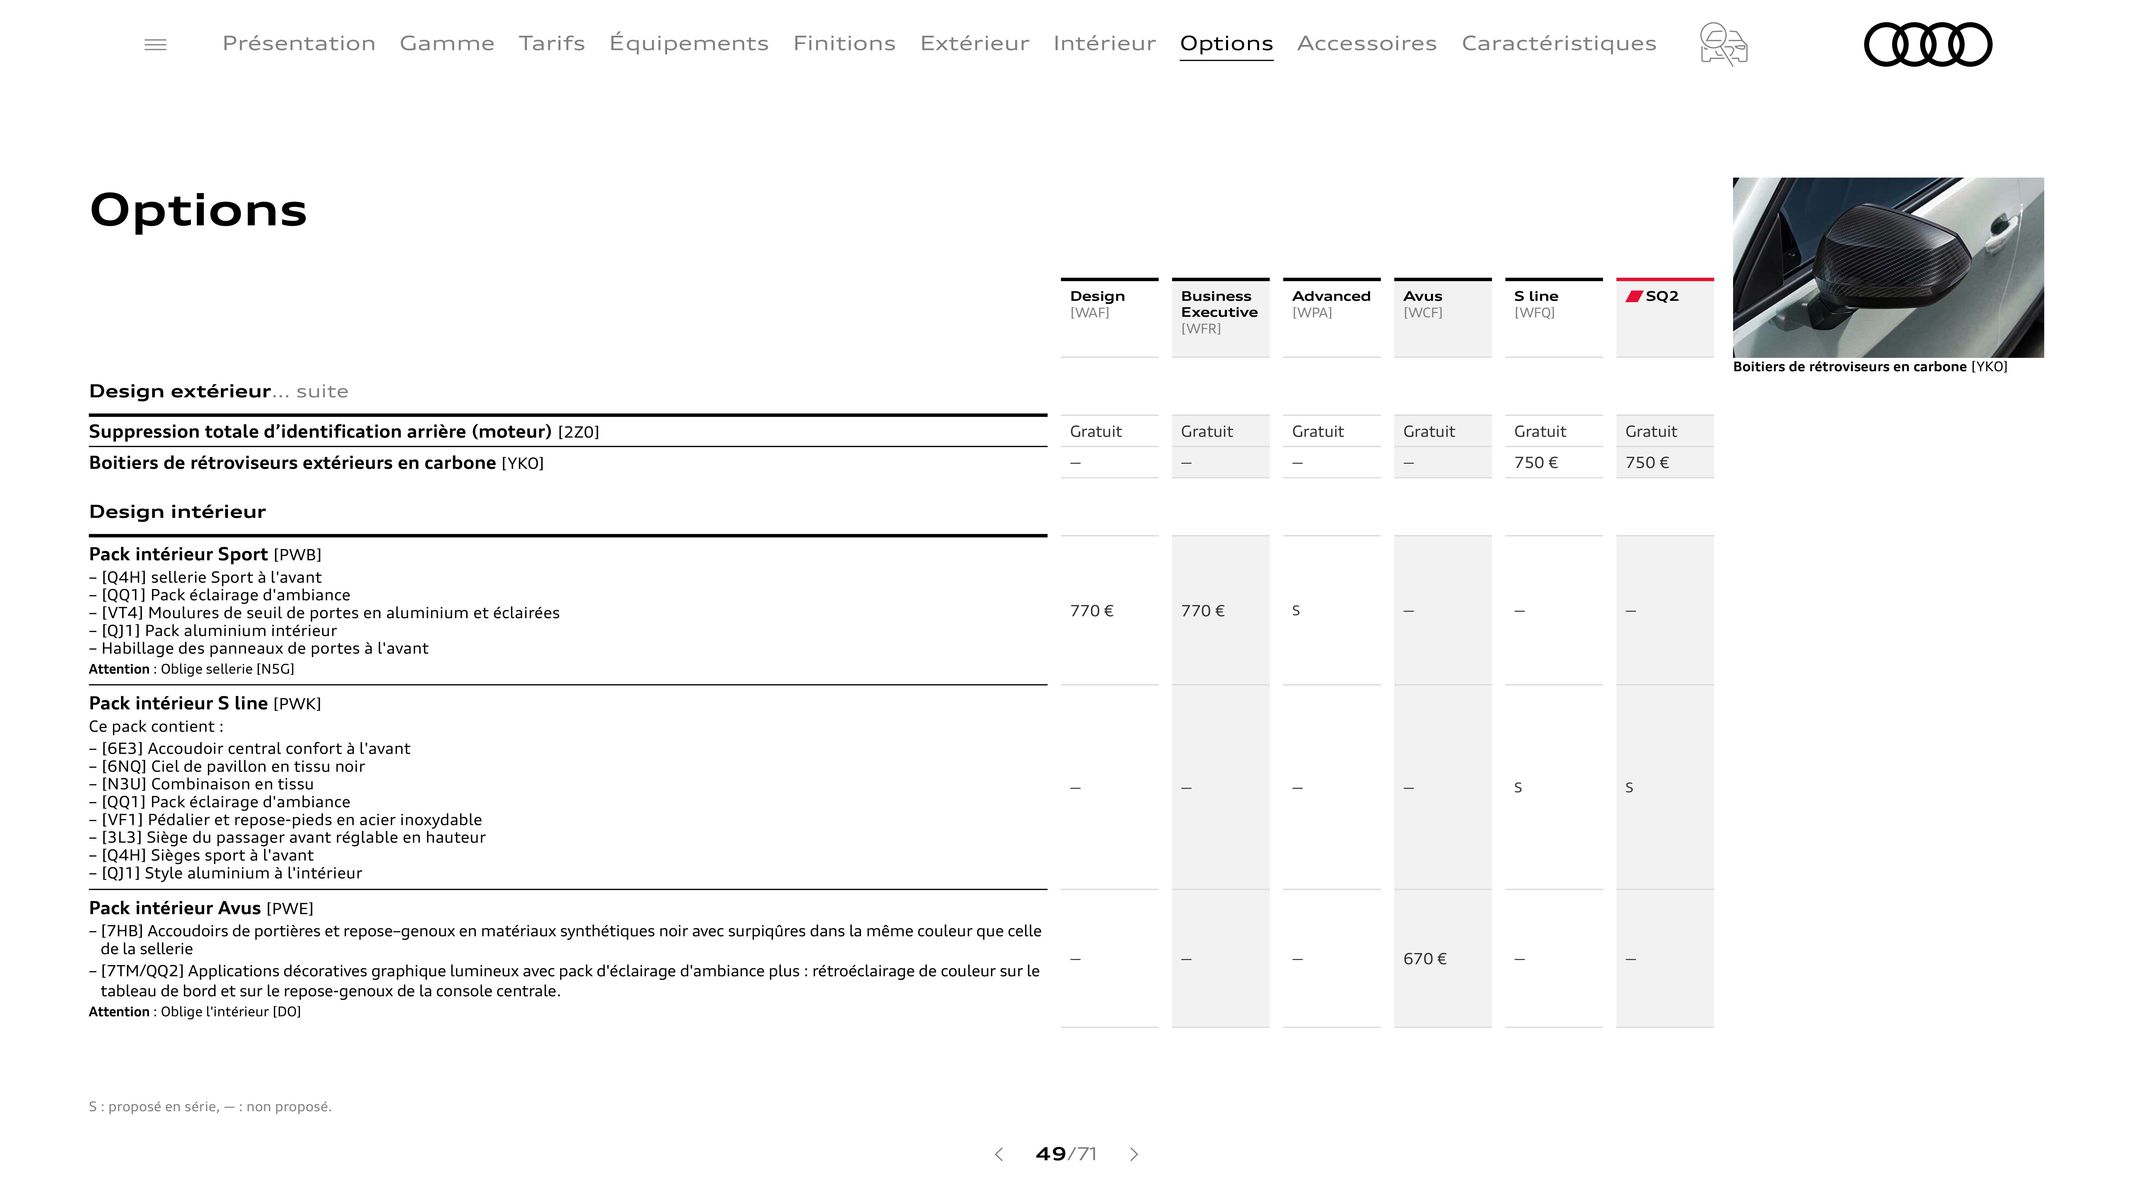Click the [N3U] Combinaison en tissu line
Viewport: 2133px width, 1200px height.
pos(201,784)
